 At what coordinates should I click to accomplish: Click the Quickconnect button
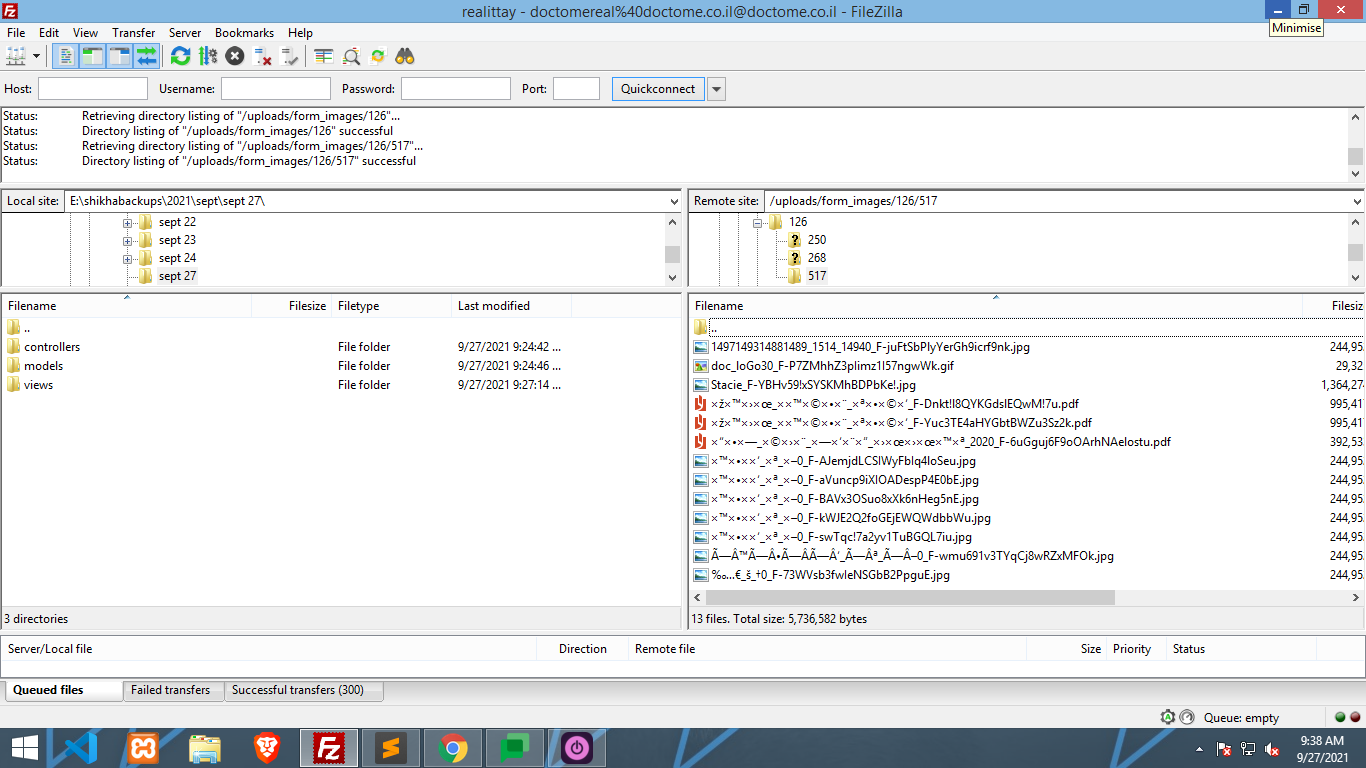[x=658, y=89]
